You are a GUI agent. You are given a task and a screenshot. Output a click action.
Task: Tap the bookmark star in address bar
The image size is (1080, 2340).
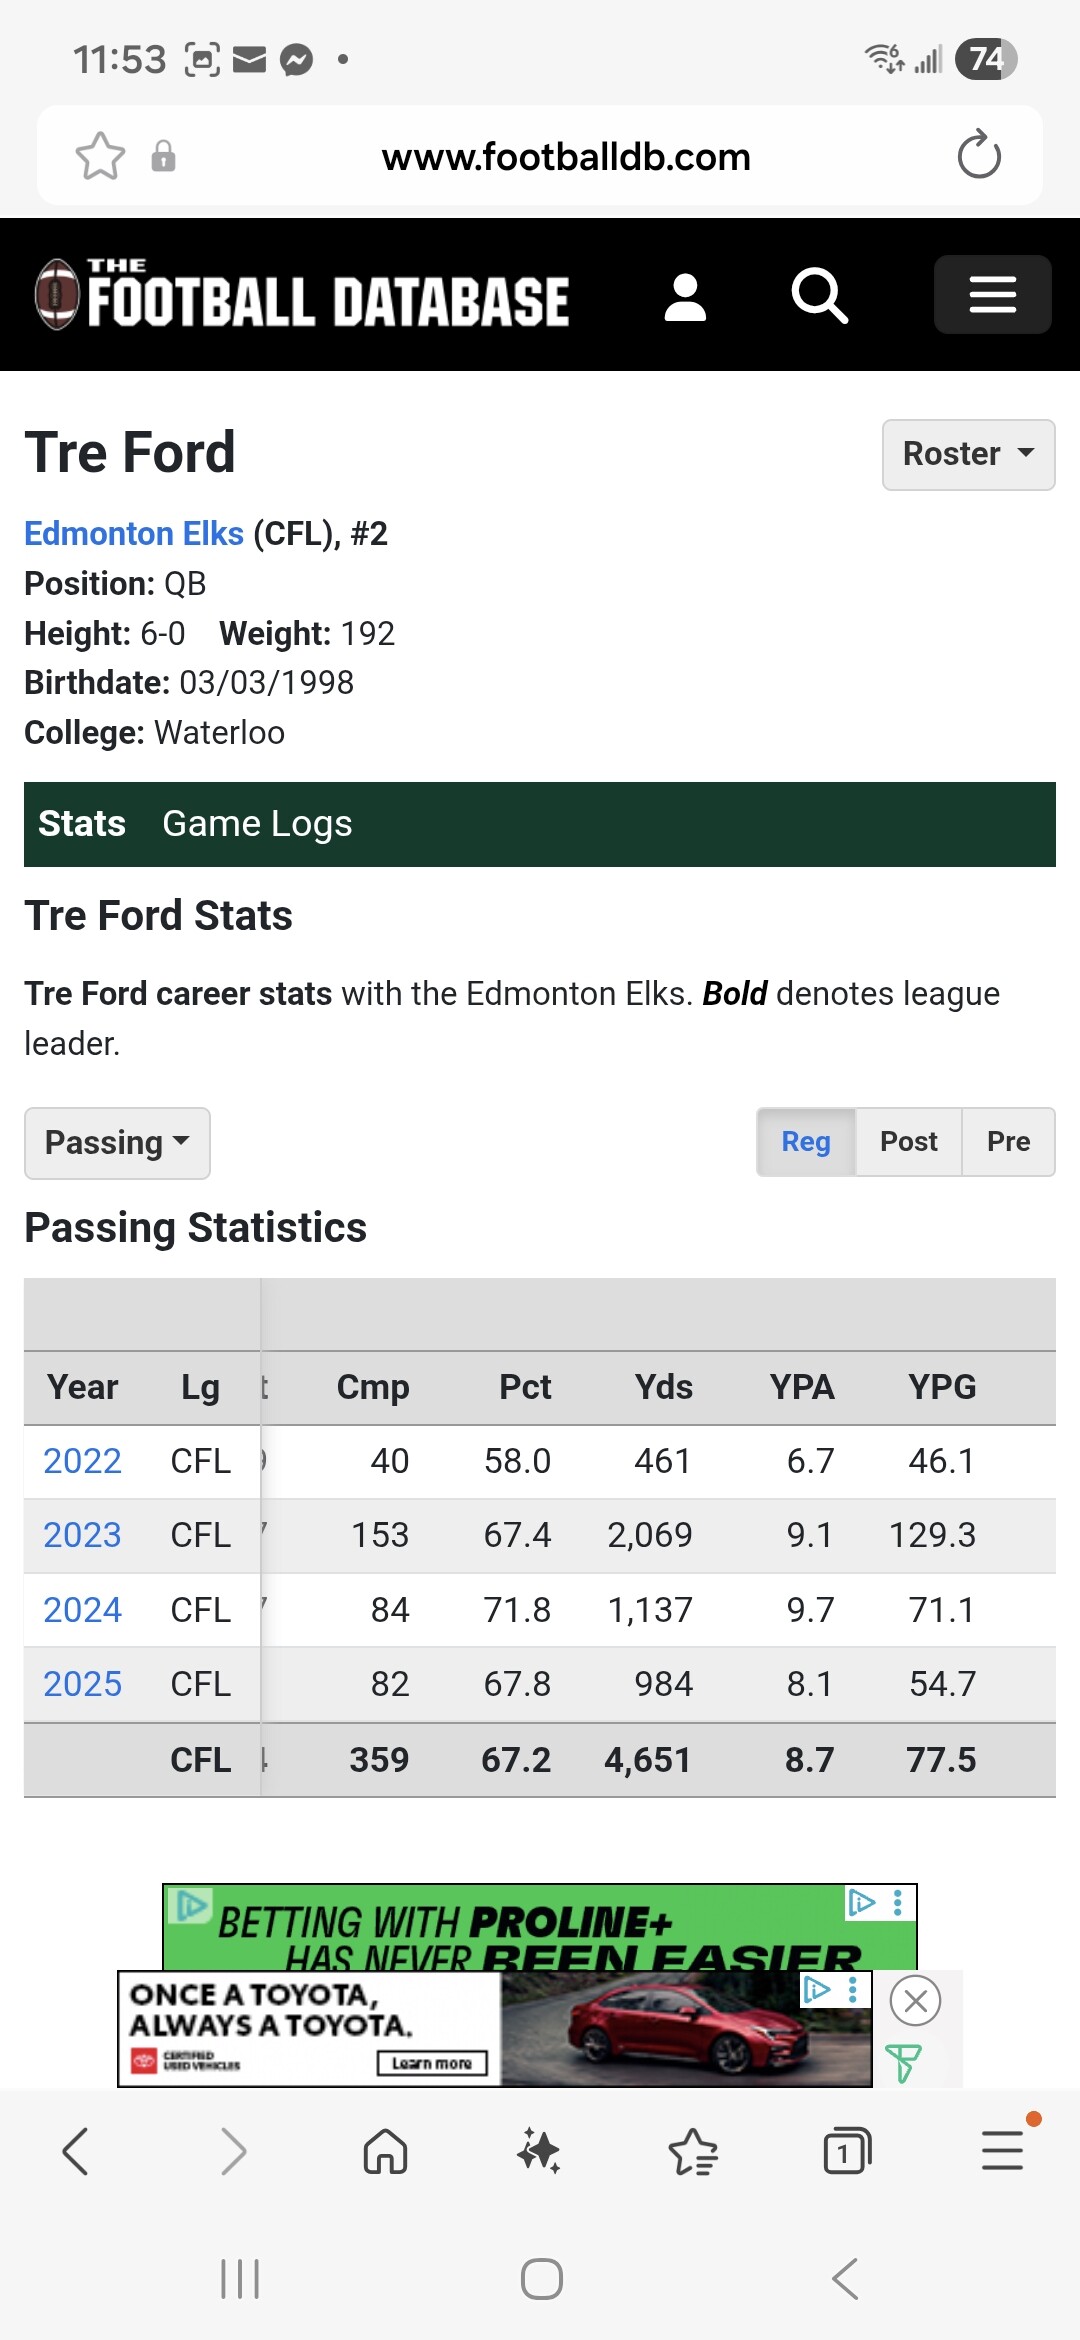click(x=100, y=157)
